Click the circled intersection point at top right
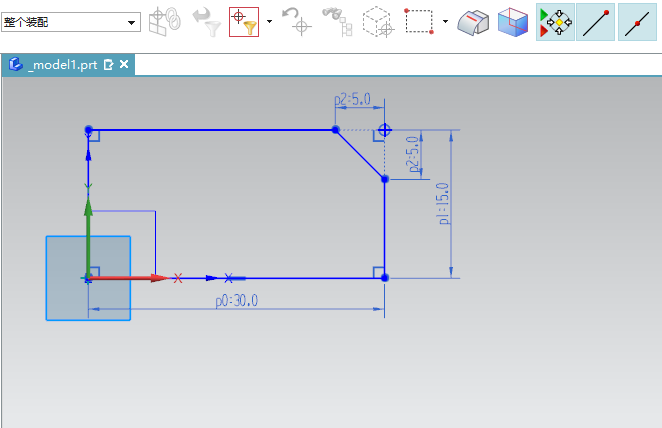The image size is (662, 428). [x=385, y=130]
